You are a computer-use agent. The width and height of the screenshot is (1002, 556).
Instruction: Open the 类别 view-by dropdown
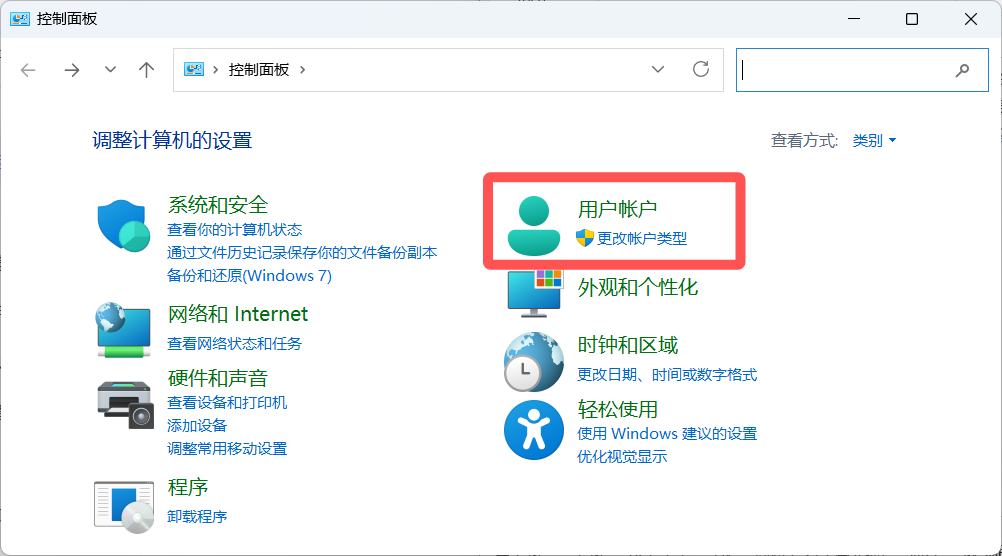tap(874, 141)
